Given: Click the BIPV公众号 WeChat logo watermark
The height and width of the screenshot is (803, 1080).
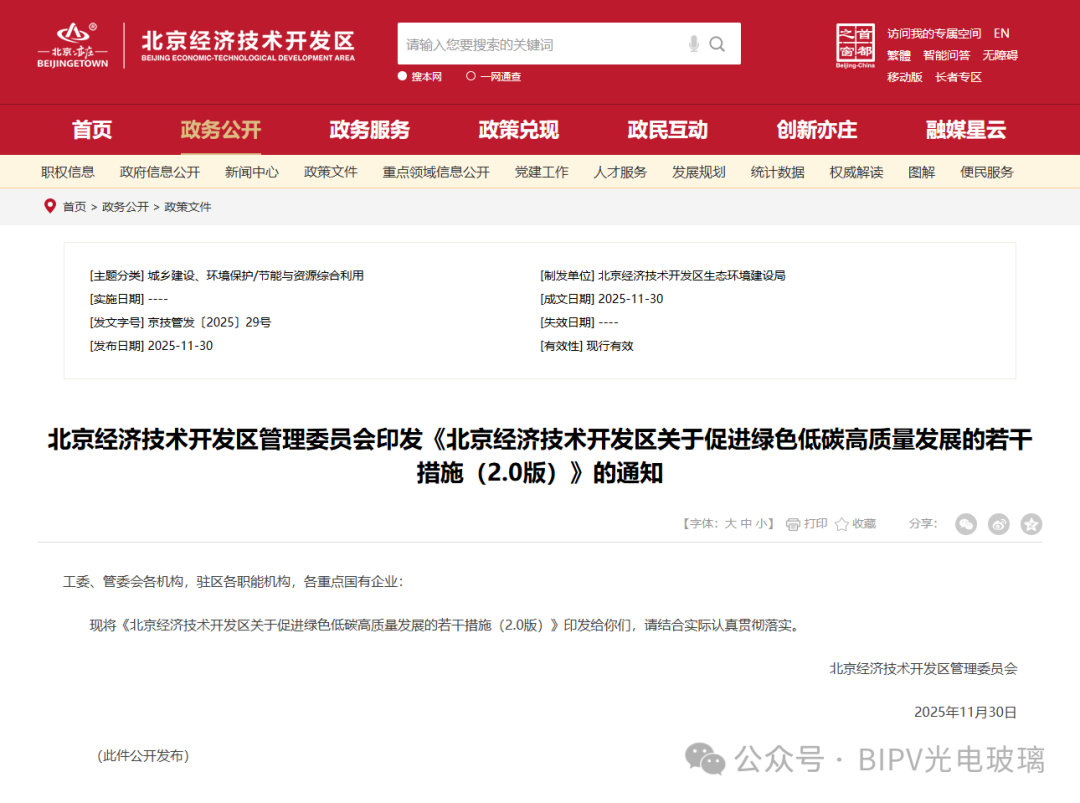Looking at the screenshot, I should 704,762.
